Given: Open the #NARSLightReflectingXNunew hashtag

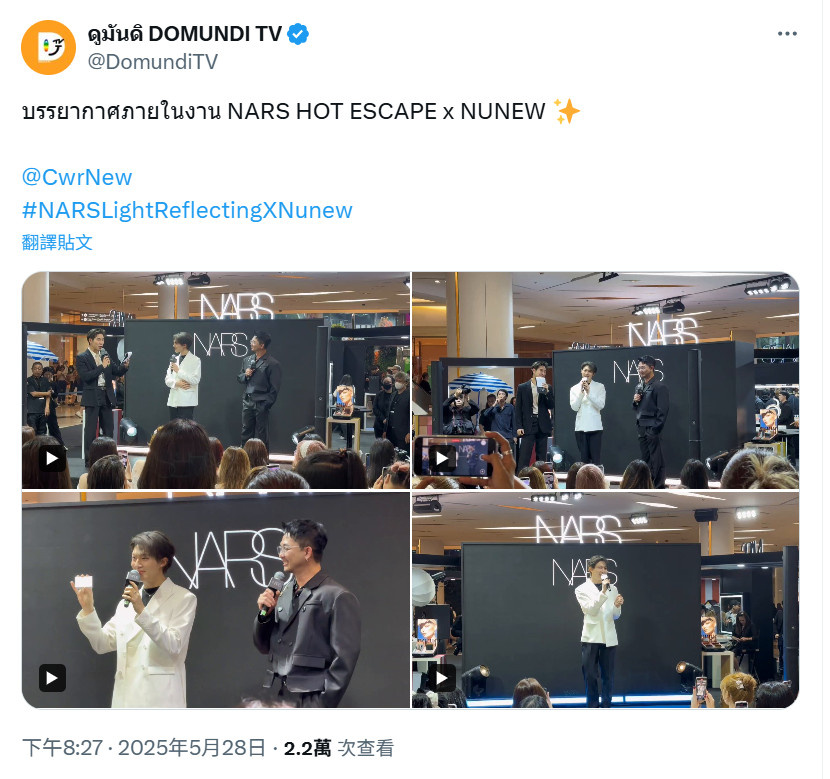Looking at the screenshot, I should pyautogui.click(x=187, y=211).
